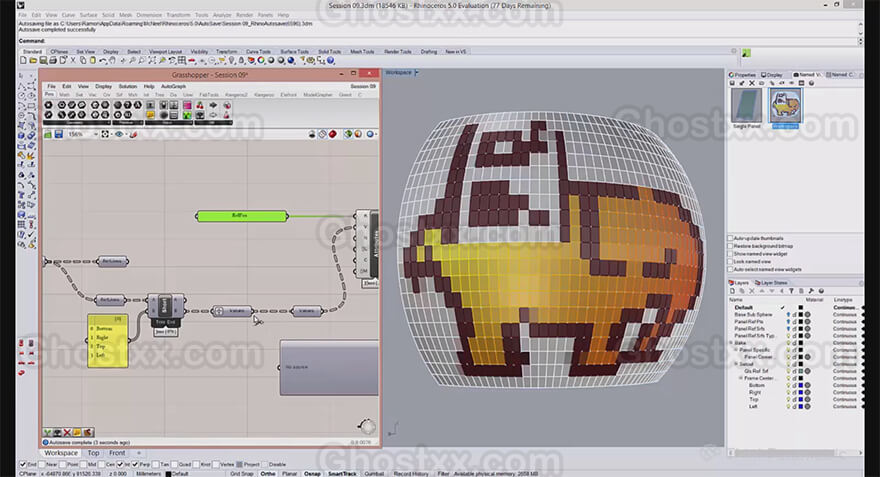Click the Layers panel tools hammer icon

point(811,291)
